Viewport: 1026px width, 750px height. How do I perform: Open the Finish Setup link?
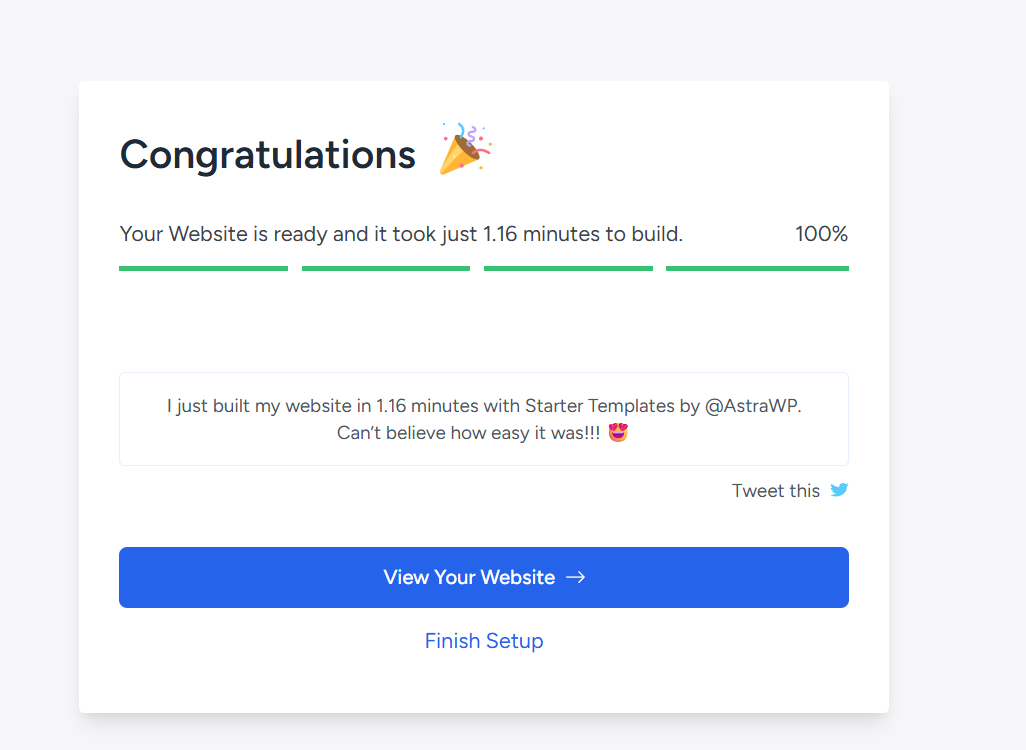[x=484, y=641]
